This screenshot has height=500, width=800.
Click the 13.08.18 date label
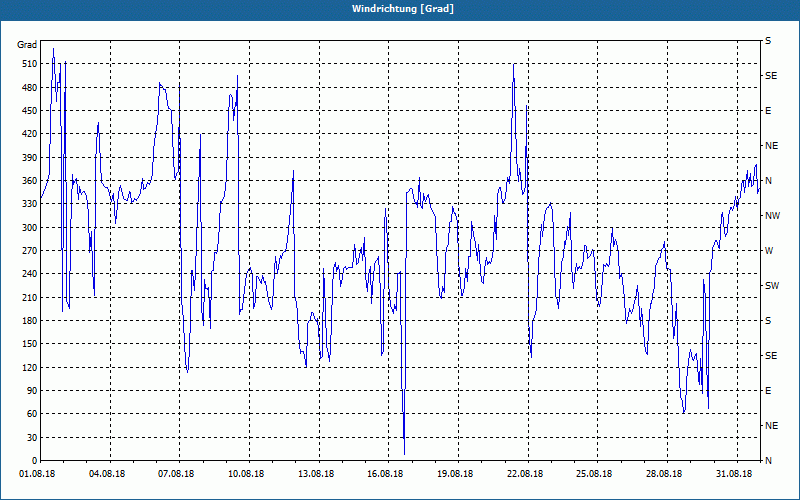tap(316, 474)
